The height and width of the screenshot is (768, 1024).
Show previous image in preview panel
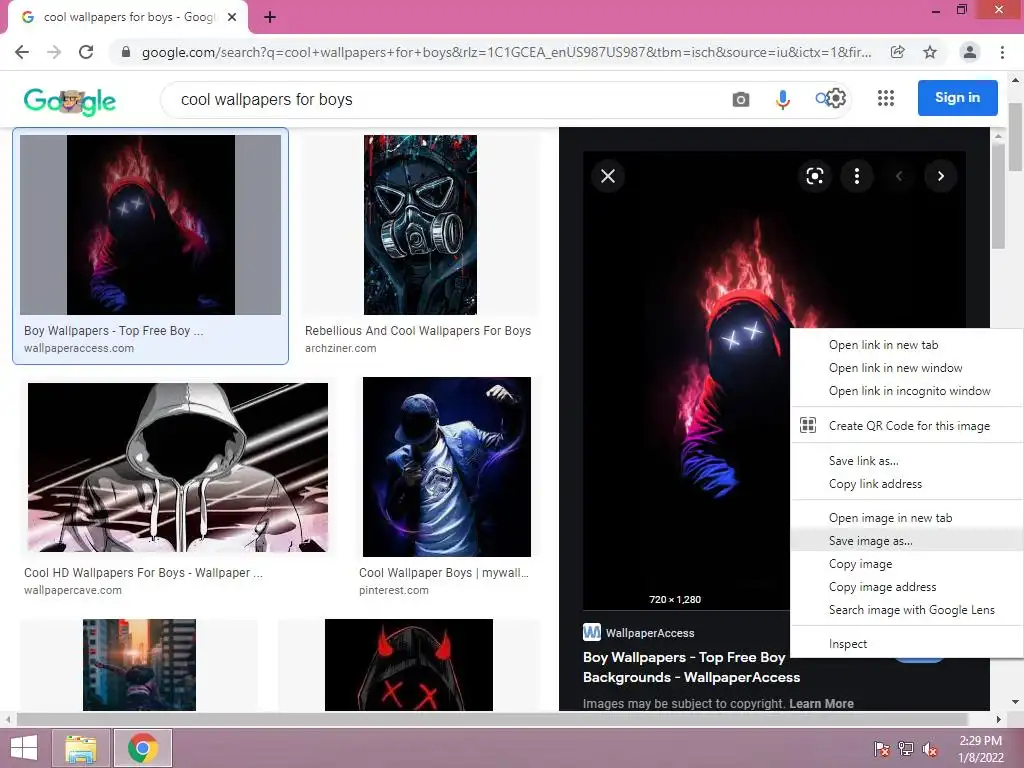point(899,176)
